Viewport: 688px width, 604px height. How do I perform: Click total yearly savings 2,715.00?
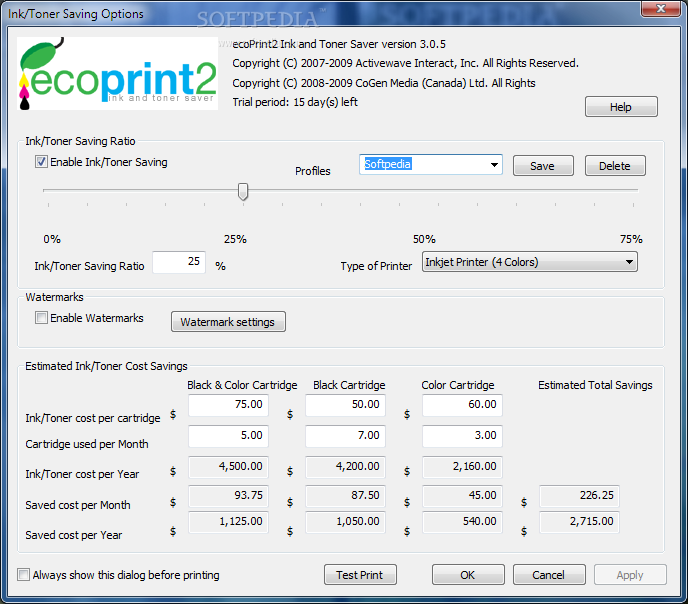tap(579, 522)
